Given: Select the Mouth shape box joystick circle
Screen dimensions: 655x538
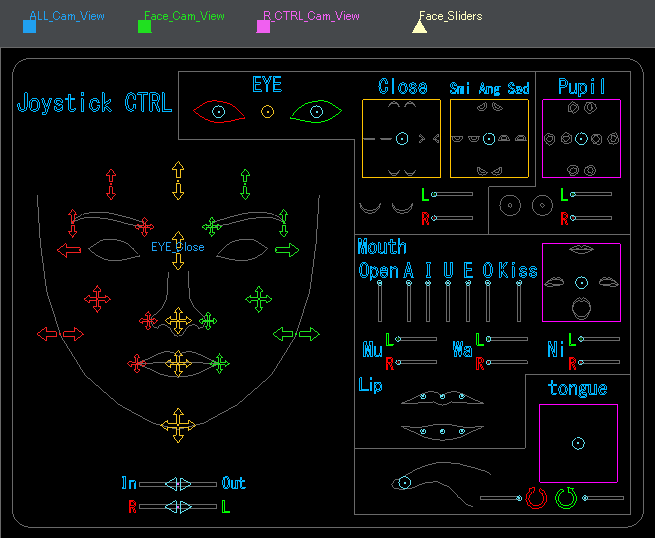Looking at the screenshot, I should pyautogui.click(x=581, y=283).
